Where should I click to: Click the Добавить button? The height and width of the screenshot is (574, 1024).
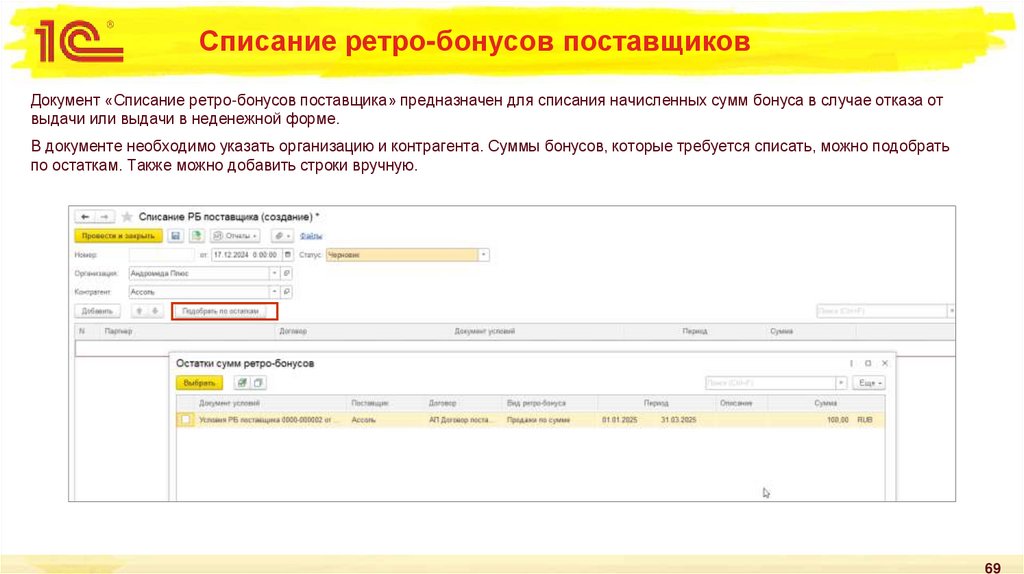[x=97, y=311]
